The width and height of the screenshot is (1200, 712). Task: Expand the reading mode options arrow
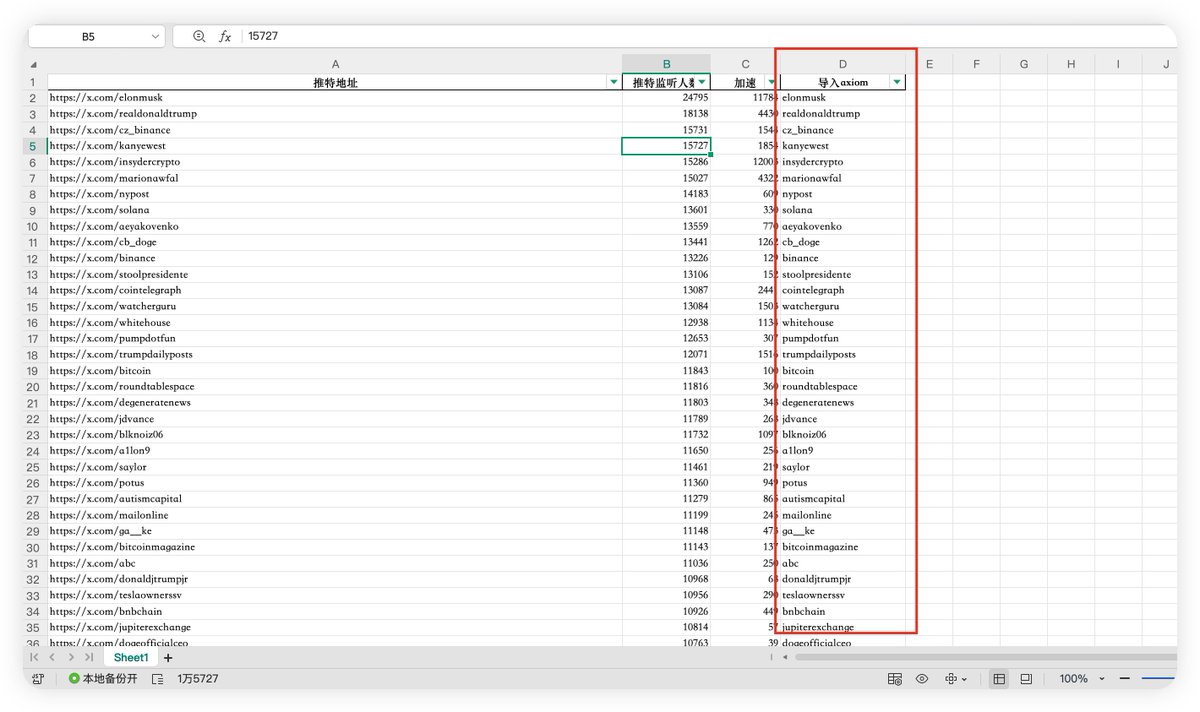[x=965, y=680]
